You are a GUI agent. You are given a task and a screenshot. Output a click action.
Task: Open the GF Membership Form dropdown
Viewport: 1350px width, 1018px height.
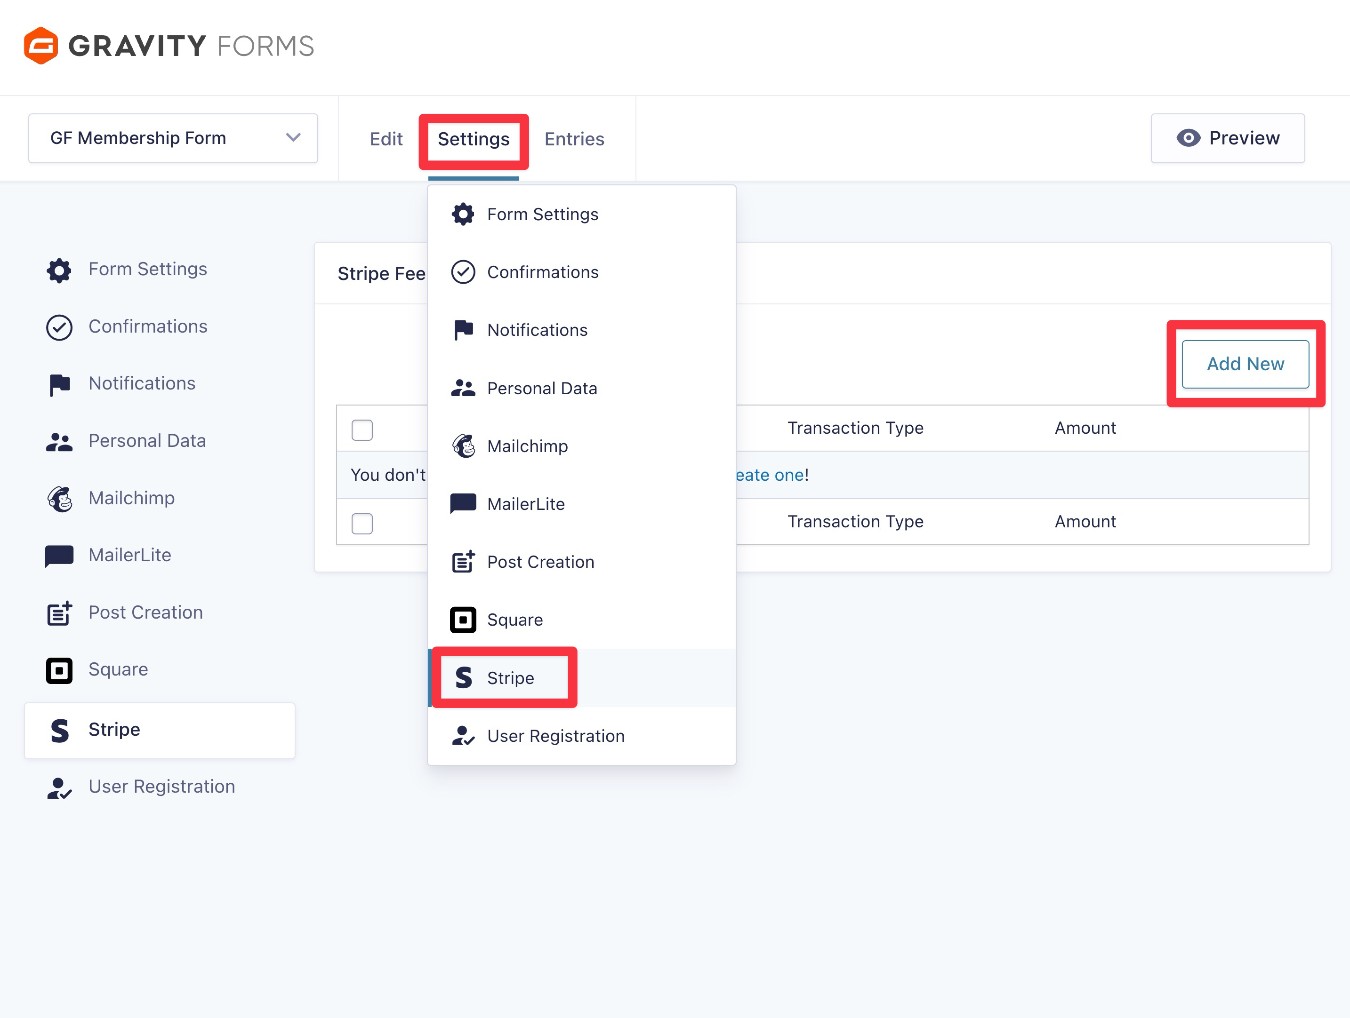pyautogui.click(x=172, y=138)
